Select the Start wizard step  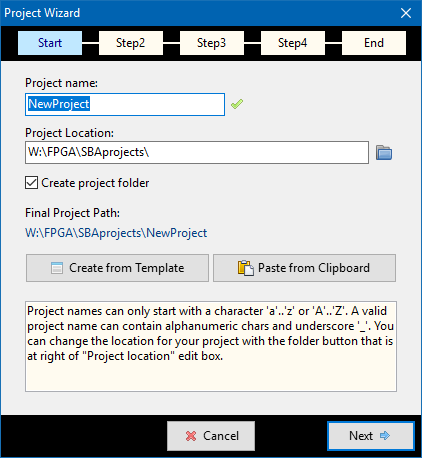50,43
